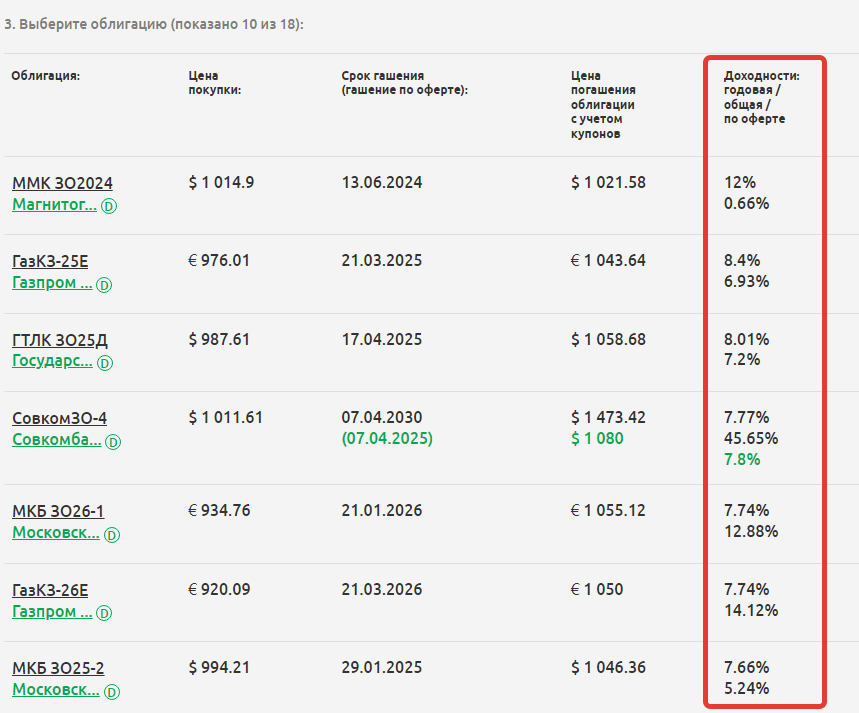Screen dimensions: 859x713
Task: Click the Цена покупки column header
Action: 215,83
